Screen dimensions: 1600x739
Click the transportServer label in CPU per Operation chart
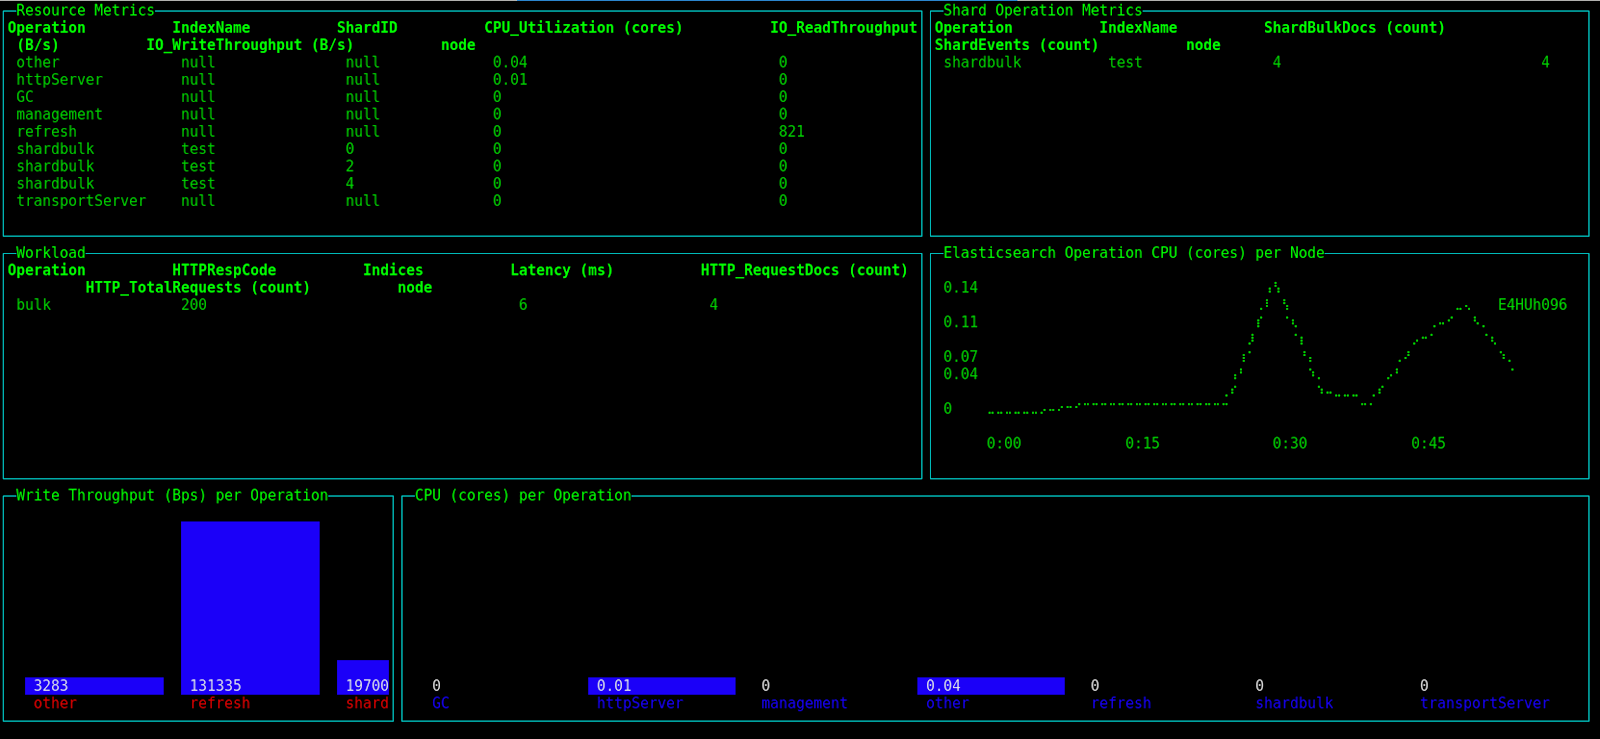[1485, 704]
